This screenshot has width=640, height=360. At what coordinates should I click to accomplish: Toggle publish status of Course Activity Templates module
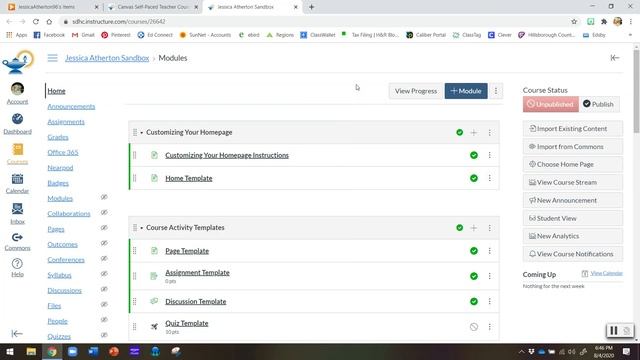[x=460, y=228]
